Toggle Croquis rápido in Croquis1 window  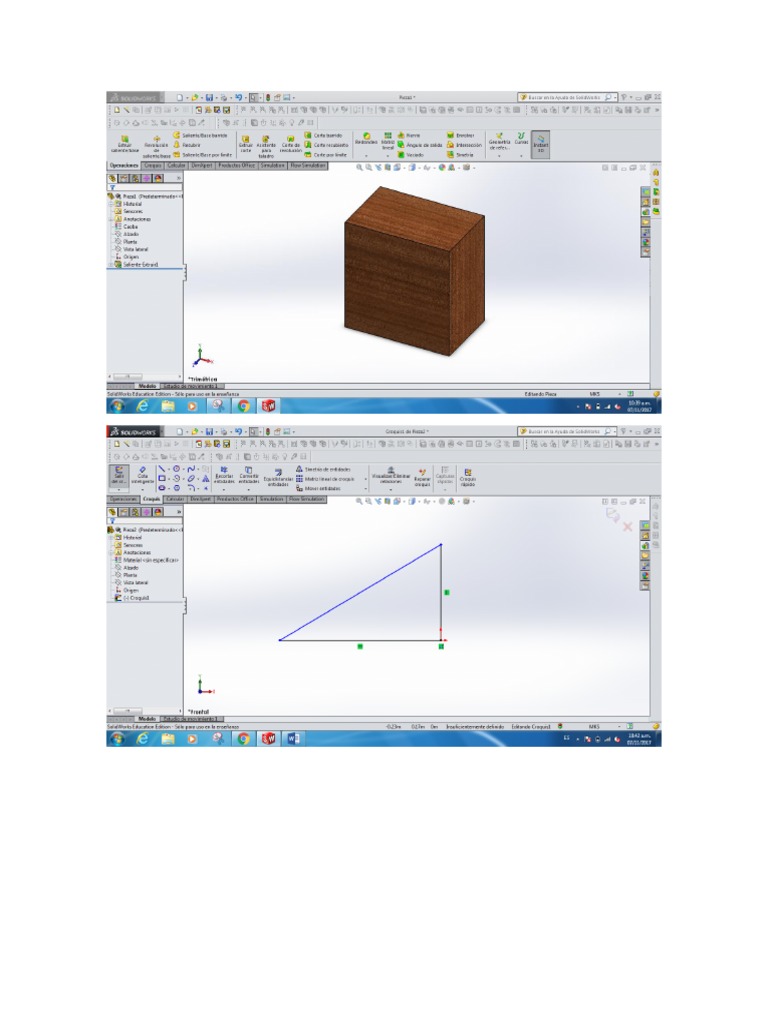click(x=468, y=477)
